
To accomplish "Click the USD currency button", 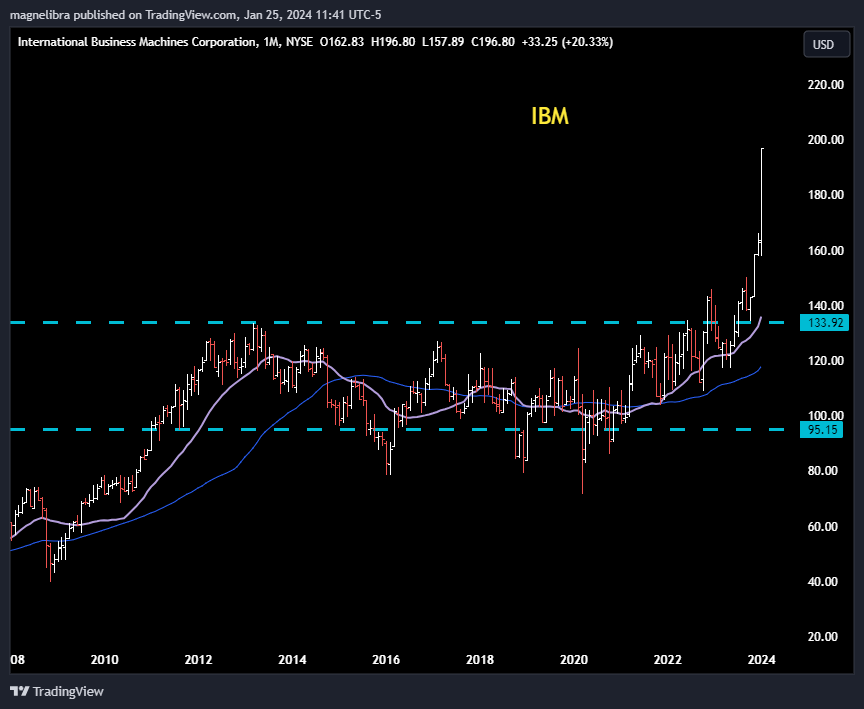I will point(827,45).
